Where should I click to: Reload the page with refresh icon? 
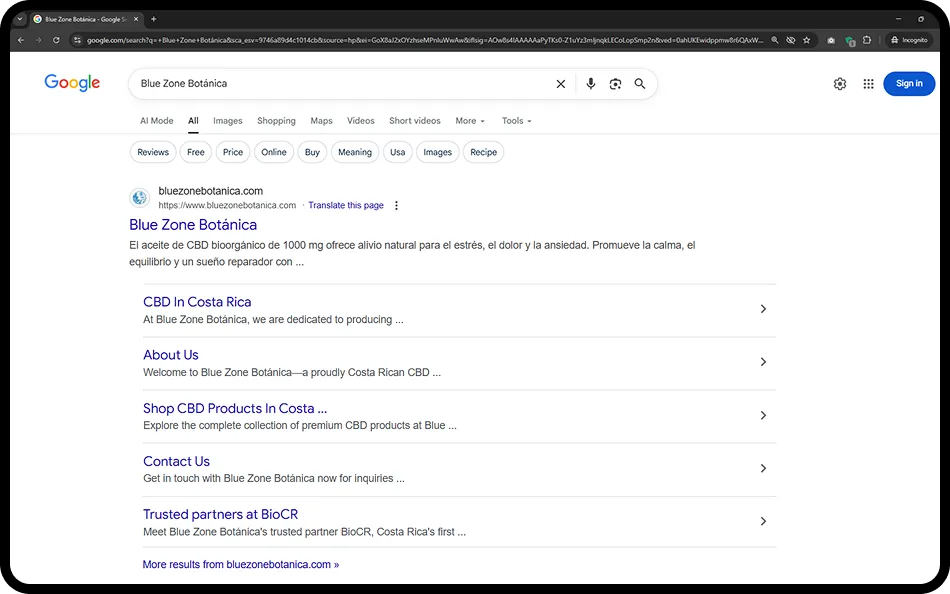(x=56, y=40)
